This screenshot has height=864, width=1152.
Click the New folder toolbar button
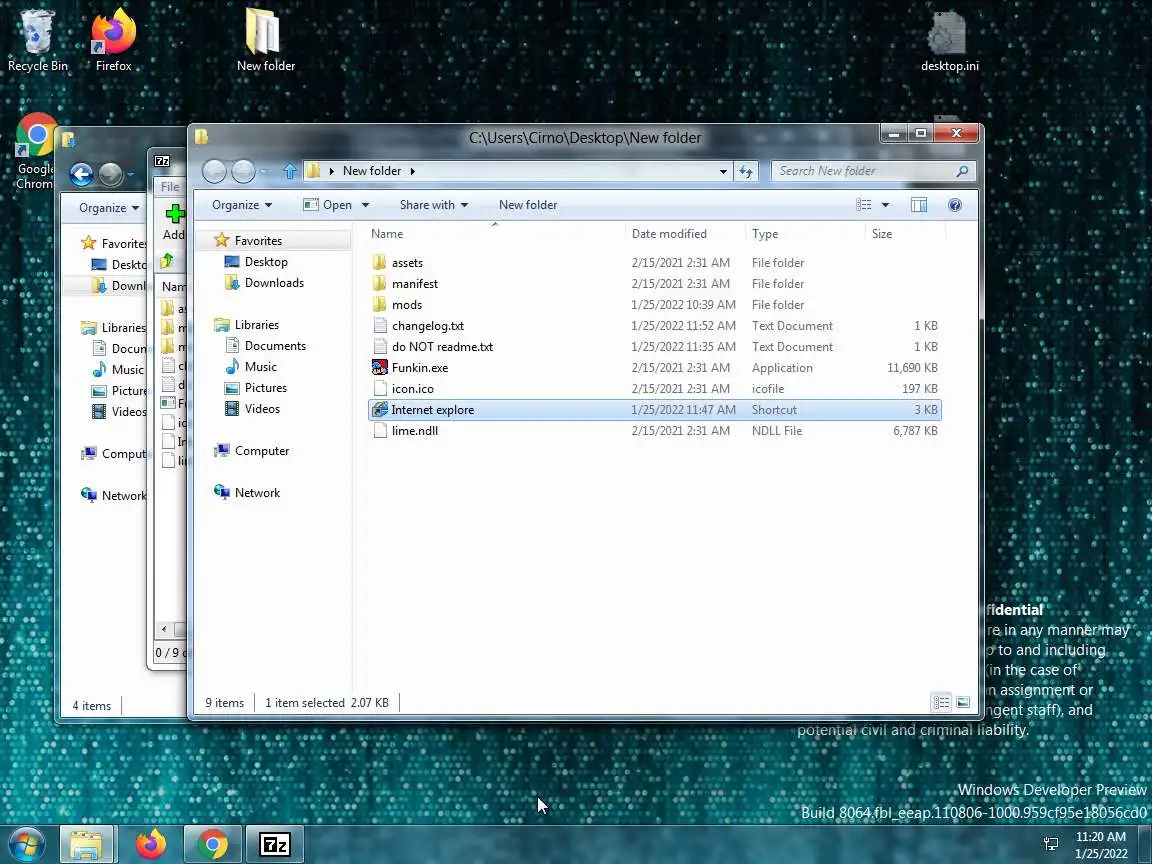point(528,205)
